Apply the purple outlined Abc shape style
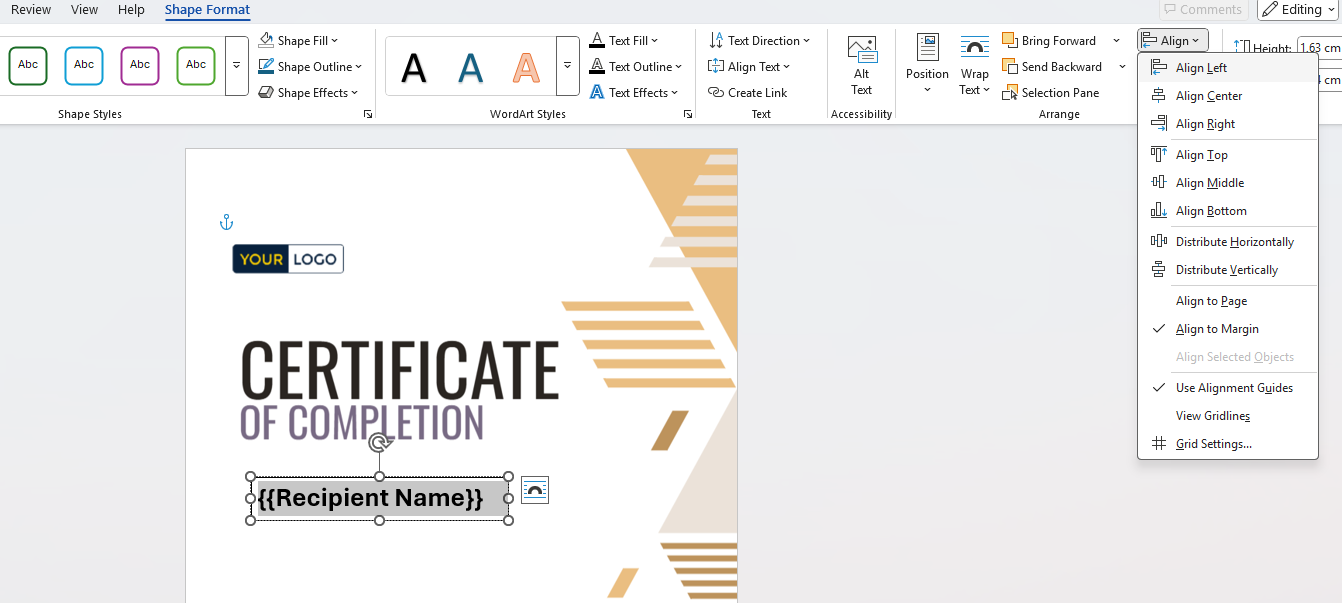Screen dimensions: 1342x603 (140, 66)
